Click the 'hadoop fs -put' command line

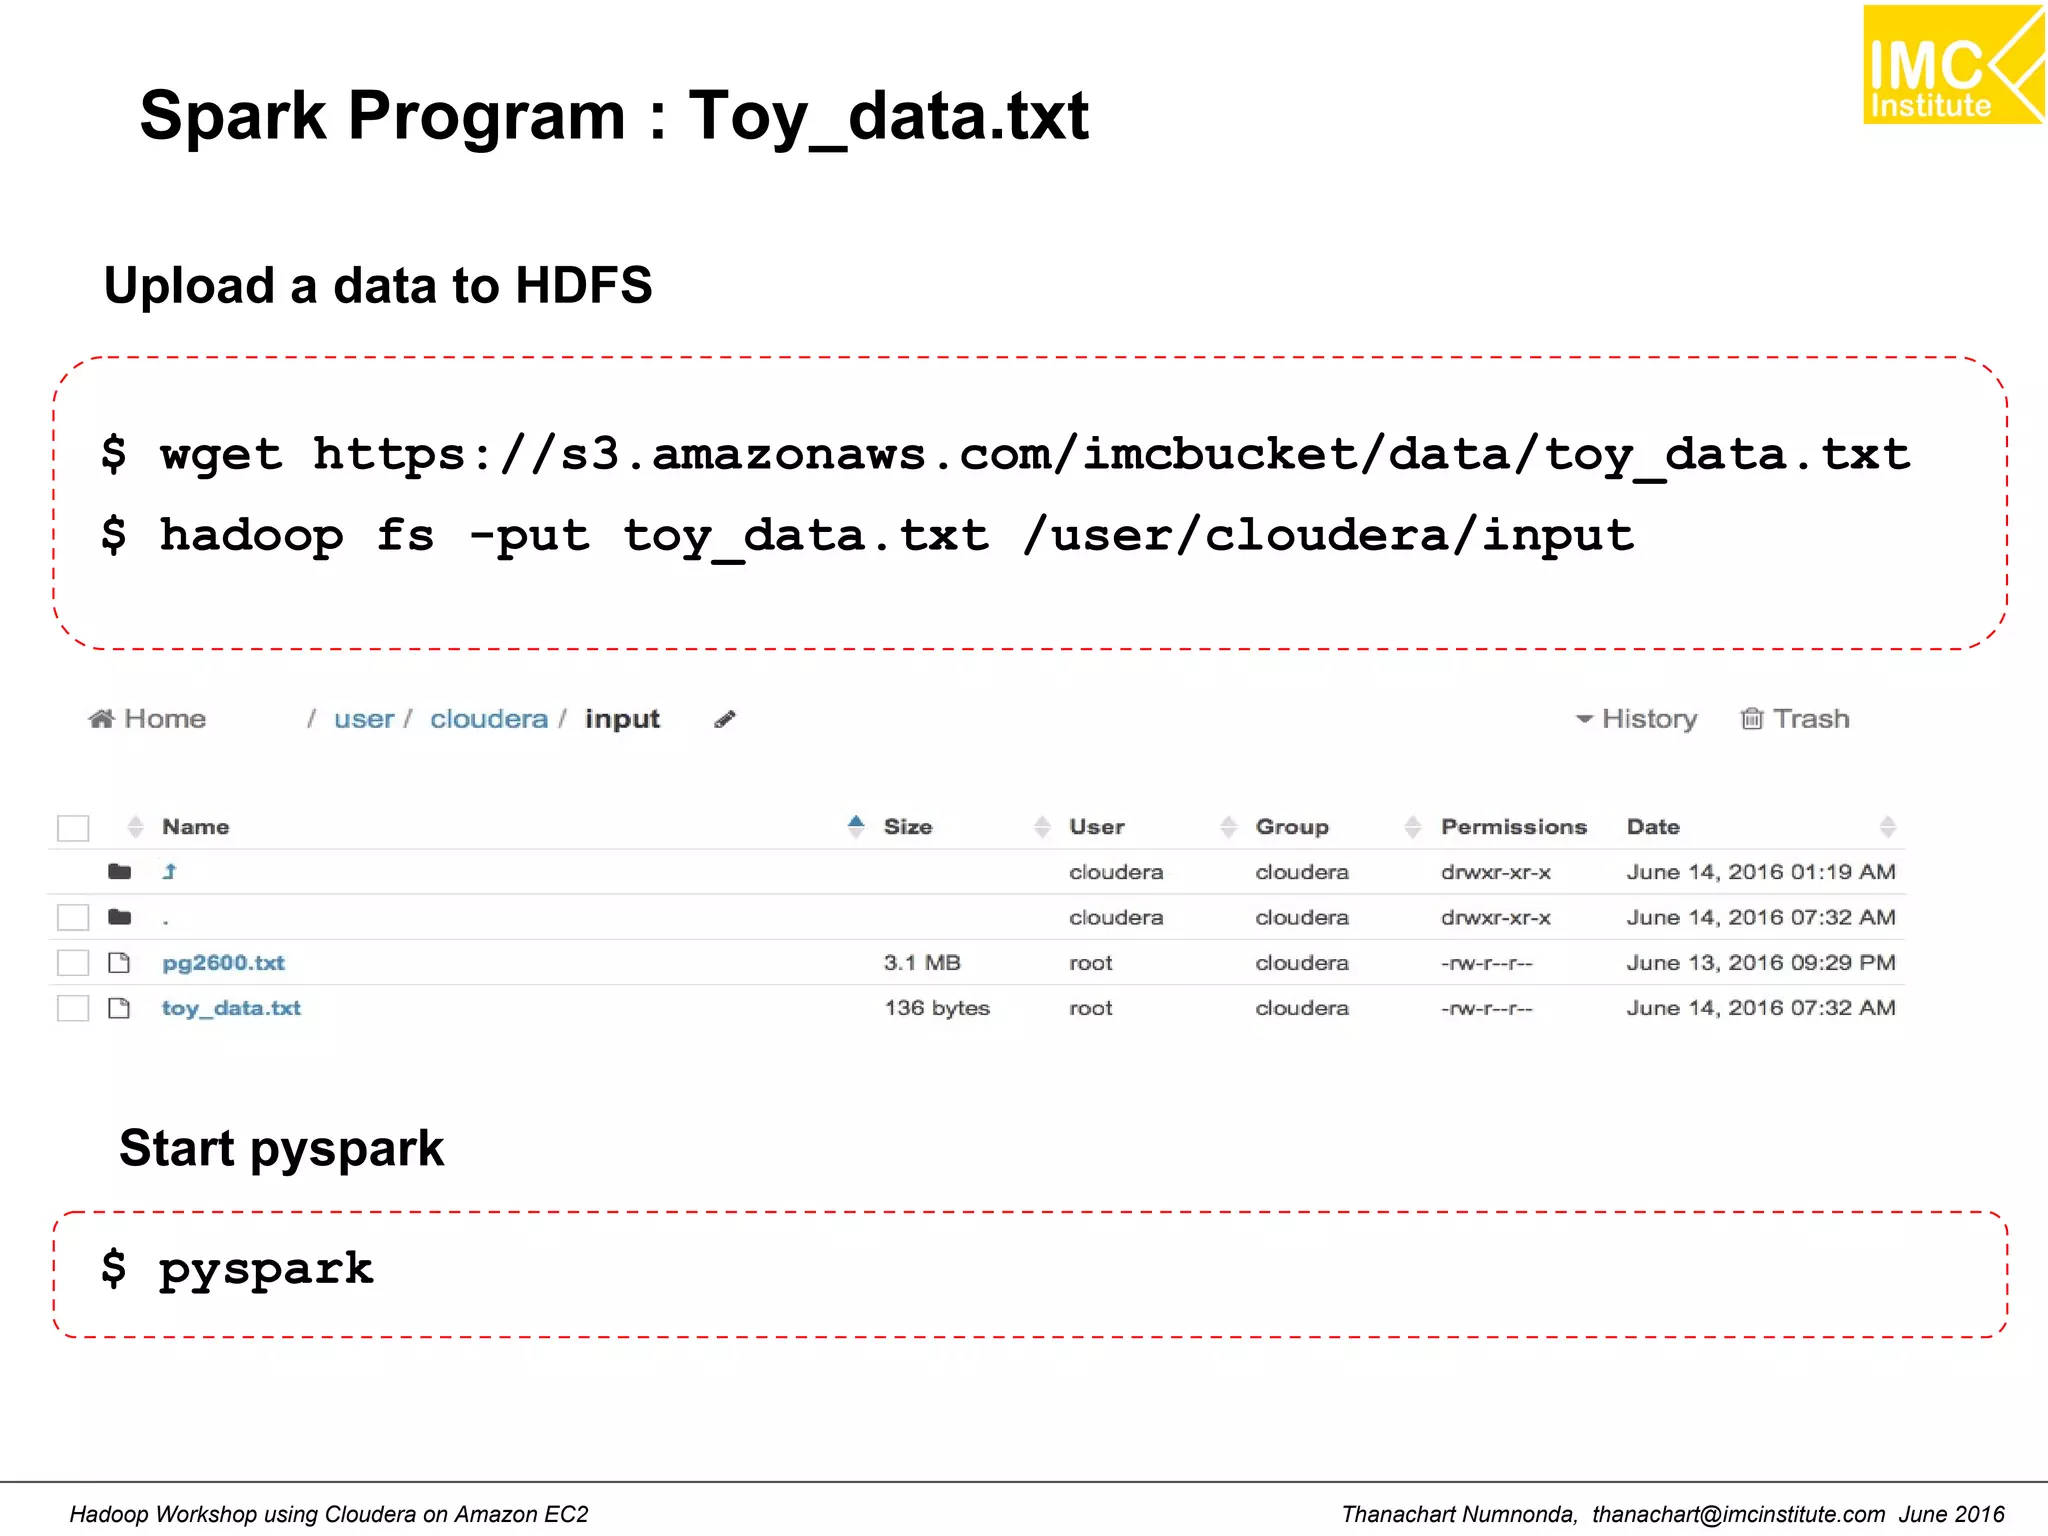point(868,536)
